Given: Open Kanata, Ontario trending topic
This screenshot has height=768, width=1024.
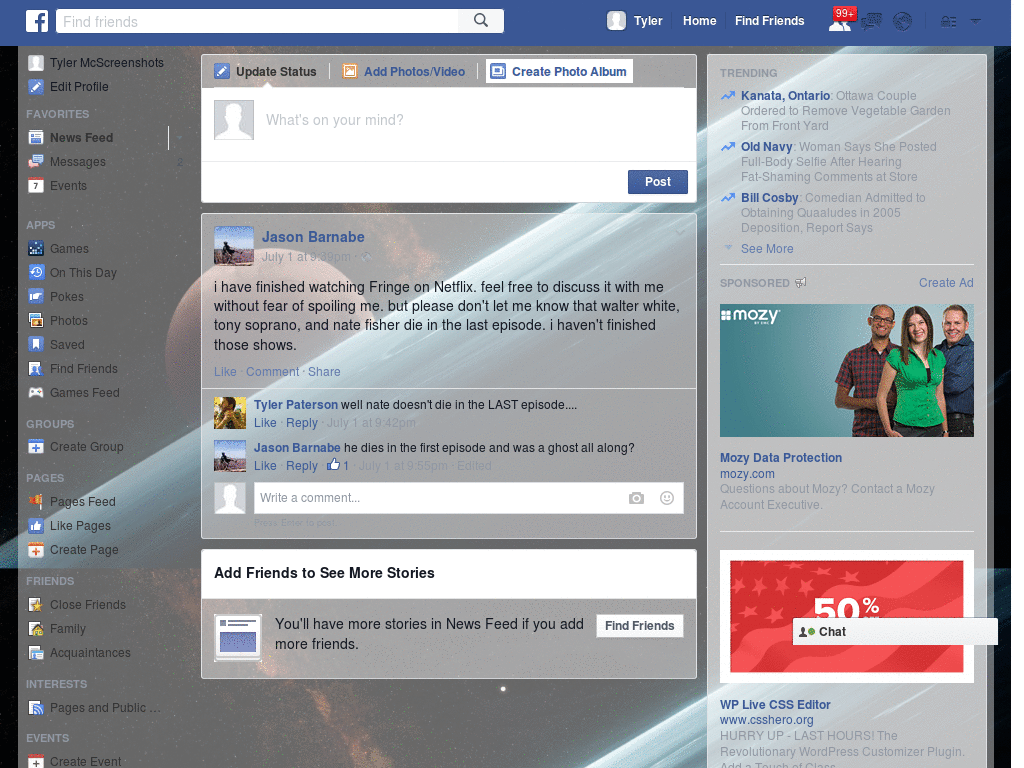Looking at the screenshot, I should pos(785,96).
